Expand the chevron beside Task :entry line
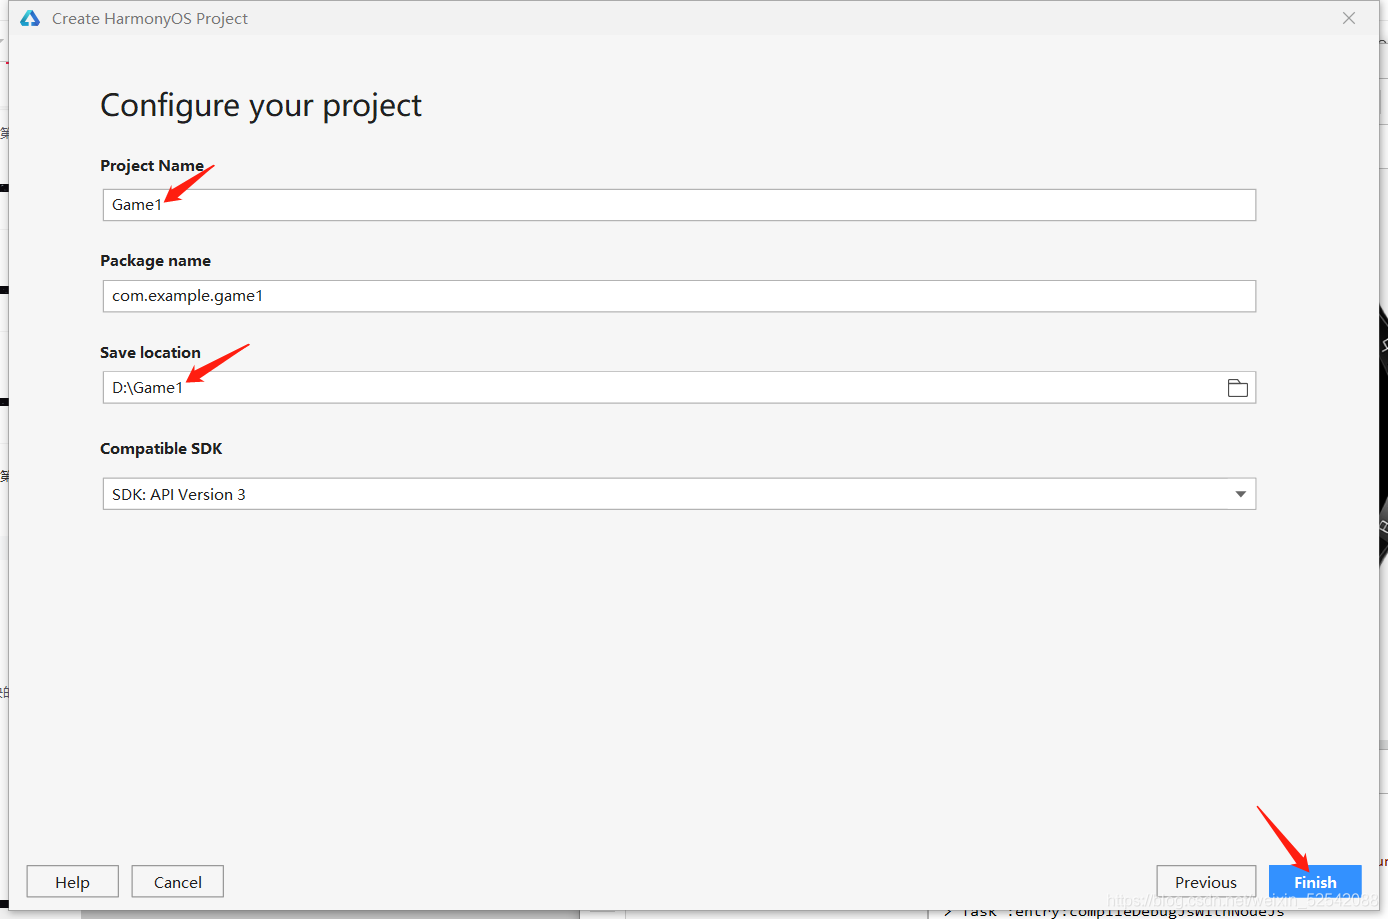This screenshot has width=1388, height=919. 947,913
